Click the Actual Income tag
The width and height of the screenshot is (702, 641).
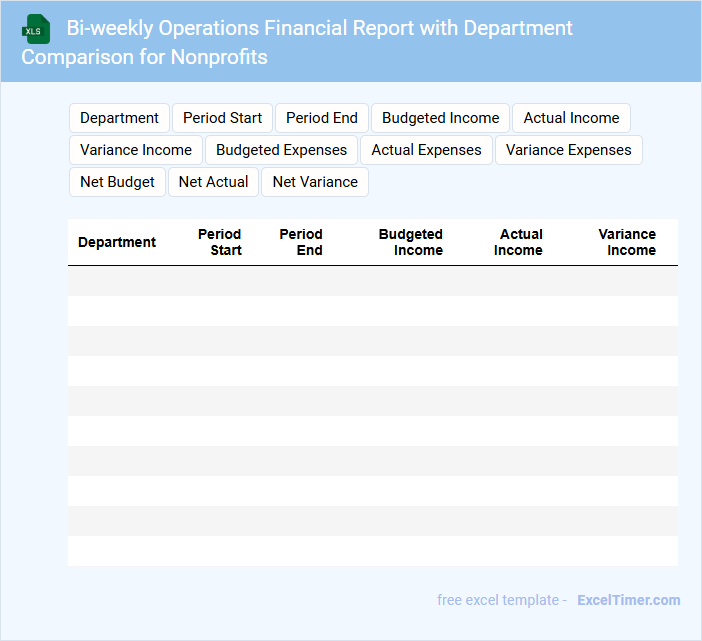point(571,118)
